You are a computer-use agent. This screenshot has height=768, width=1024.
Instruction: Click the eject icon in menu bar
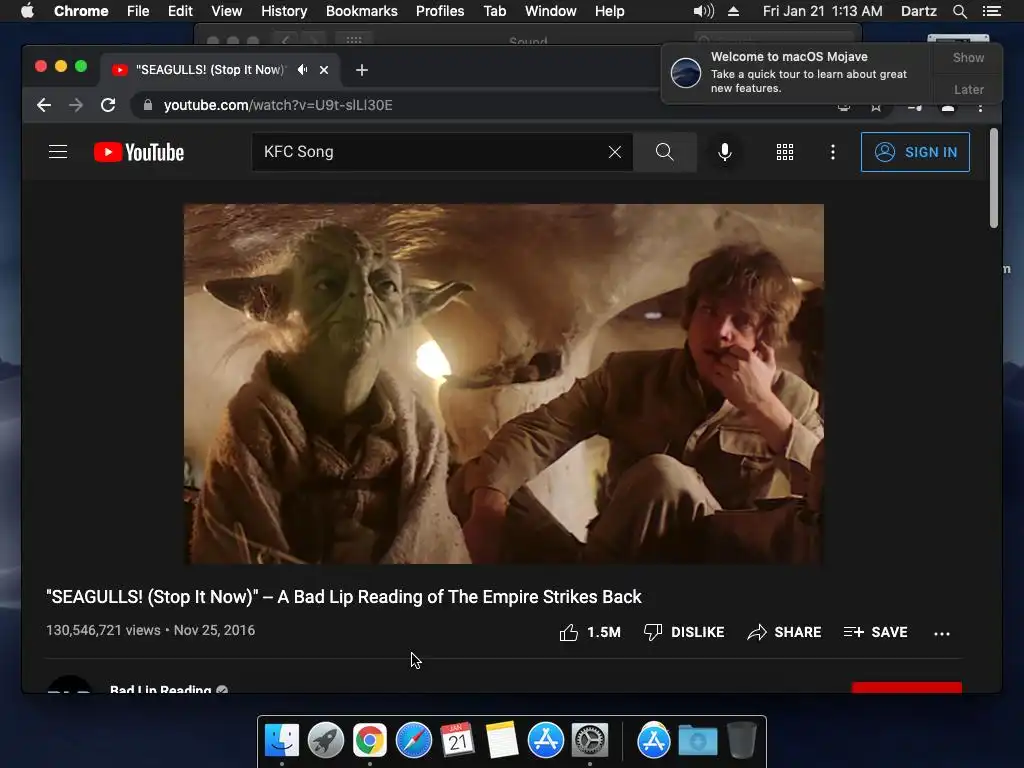733,11
